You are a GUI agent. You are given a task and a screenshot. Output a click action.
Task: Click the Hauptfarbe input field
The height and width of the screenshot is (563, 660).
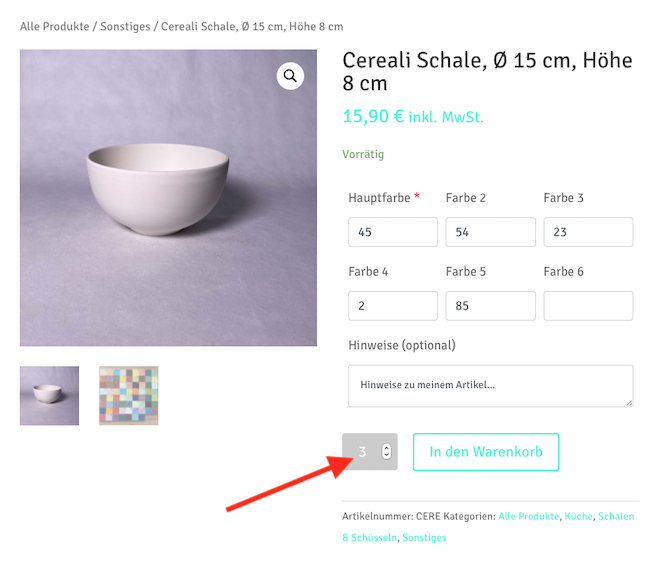[392, 232]
